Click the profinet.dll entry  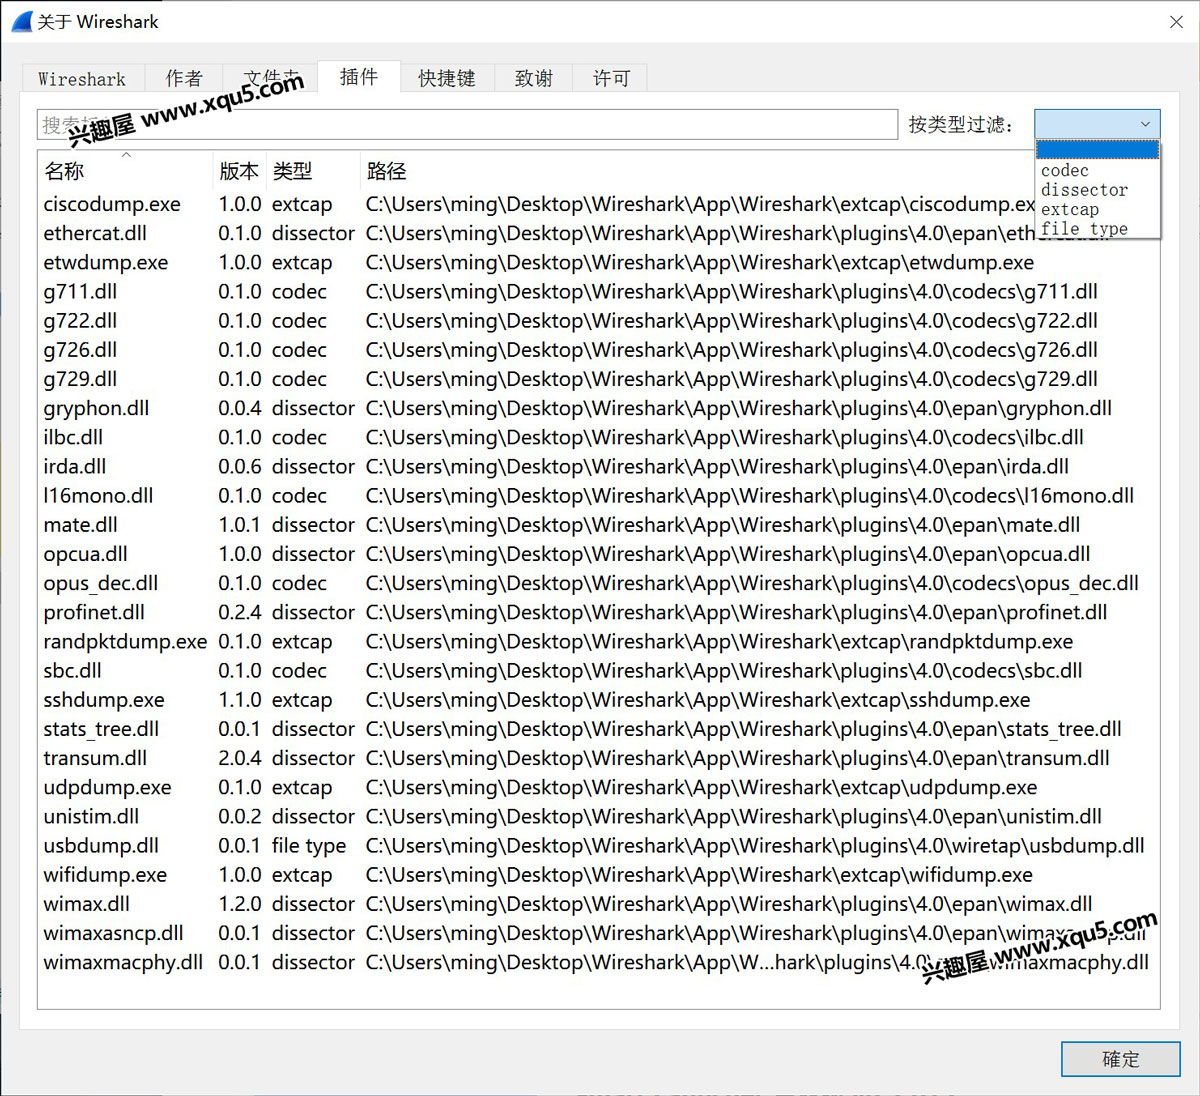94,612
